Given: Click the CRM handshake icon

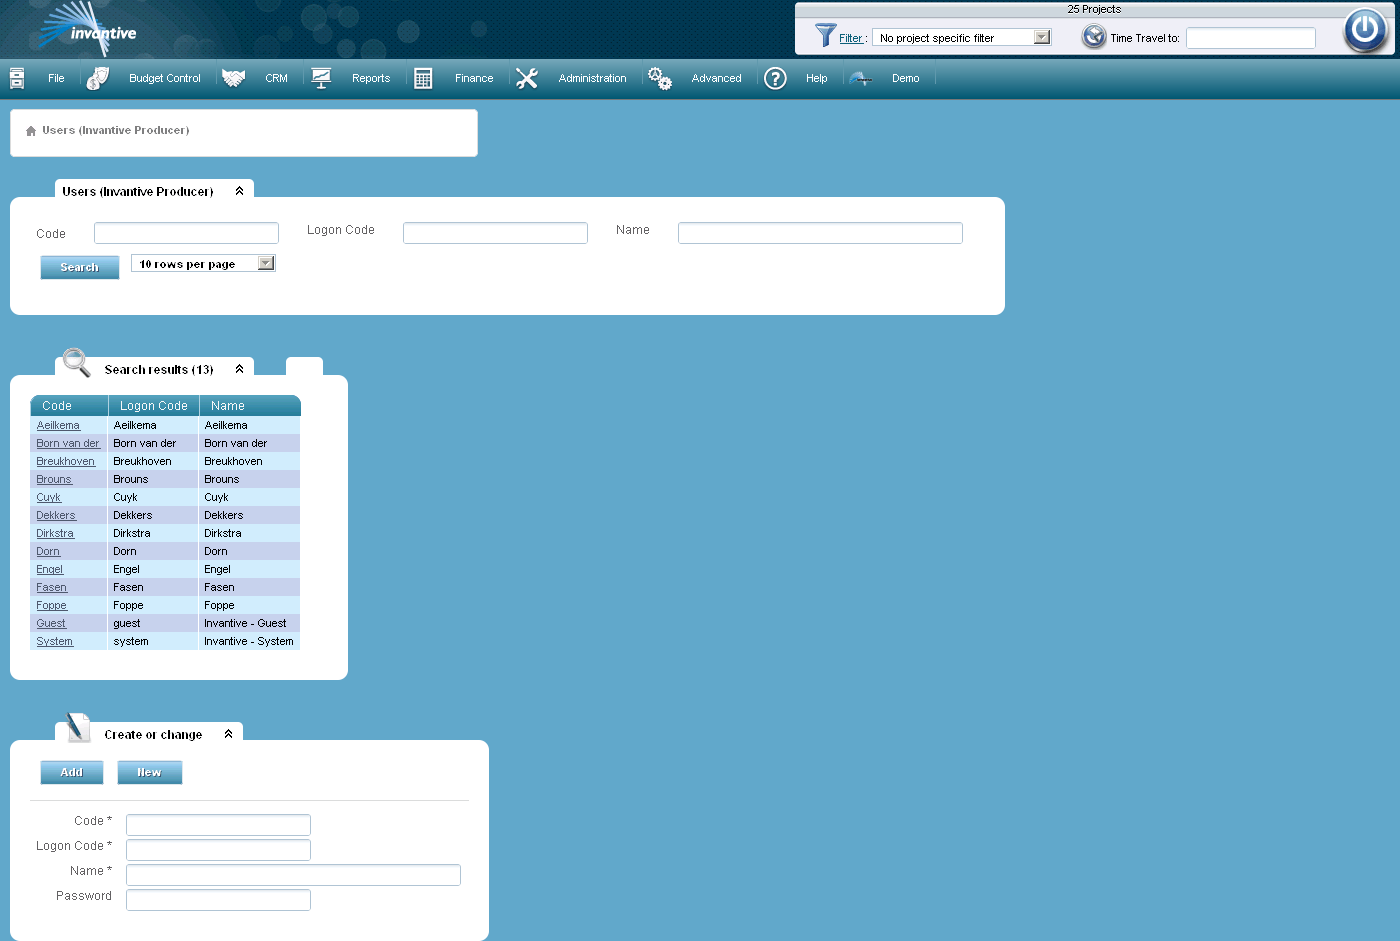Looking at the screenshot, I should 234,78.
